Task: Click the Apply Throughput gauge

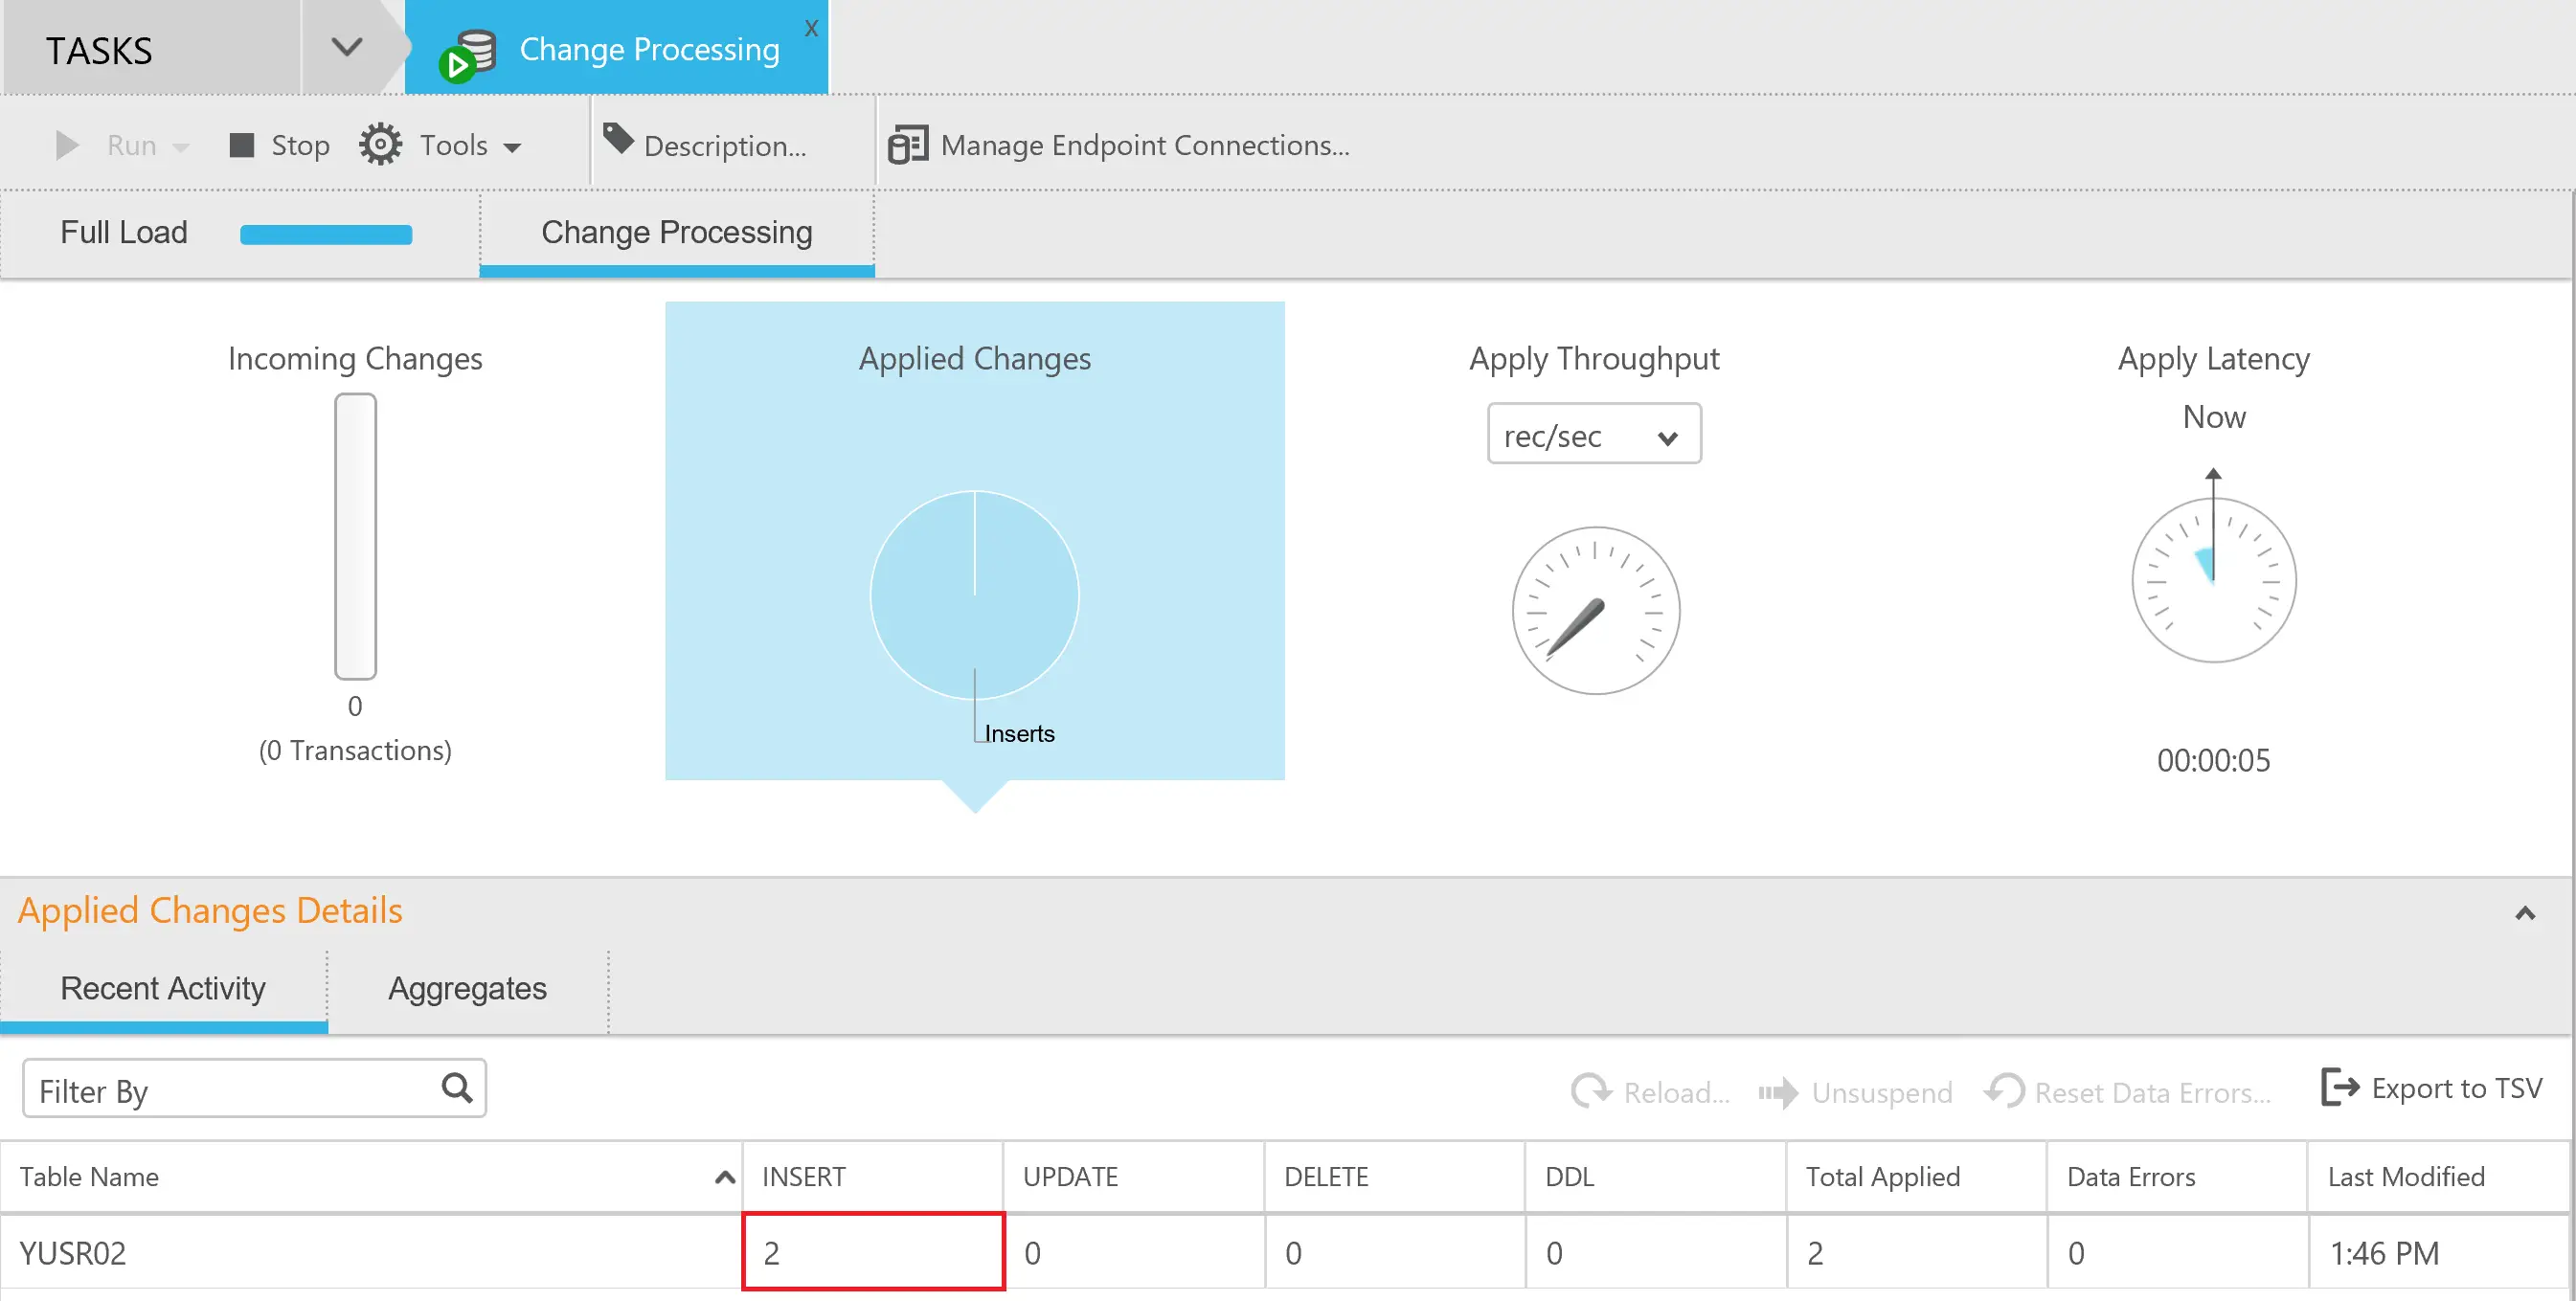Action: pyautogui.click(x=1595, y=611)
